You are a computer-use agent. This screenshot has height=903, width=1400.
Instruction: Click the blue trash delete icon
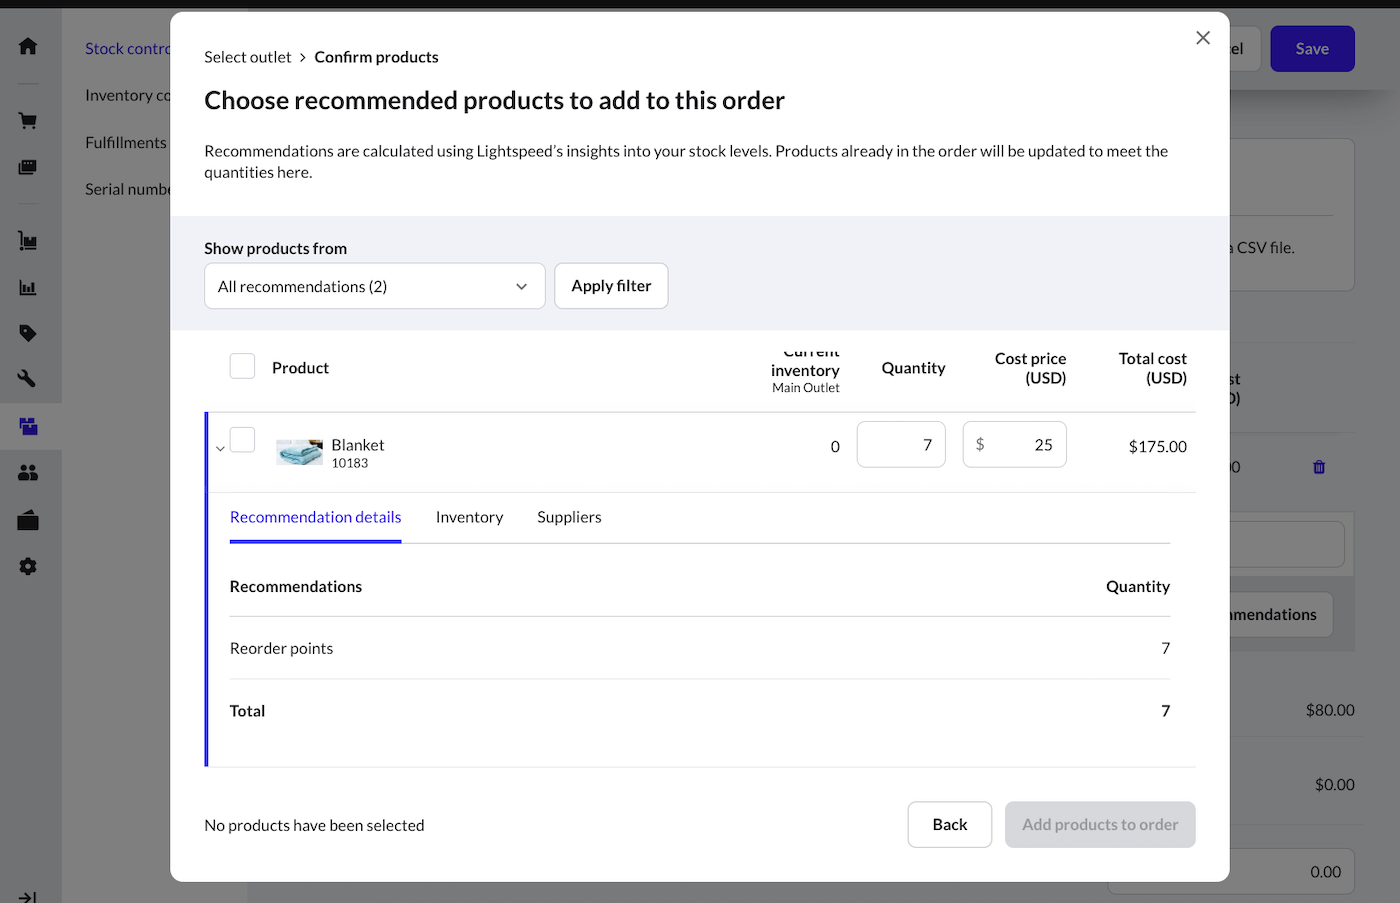point(1319,467)
